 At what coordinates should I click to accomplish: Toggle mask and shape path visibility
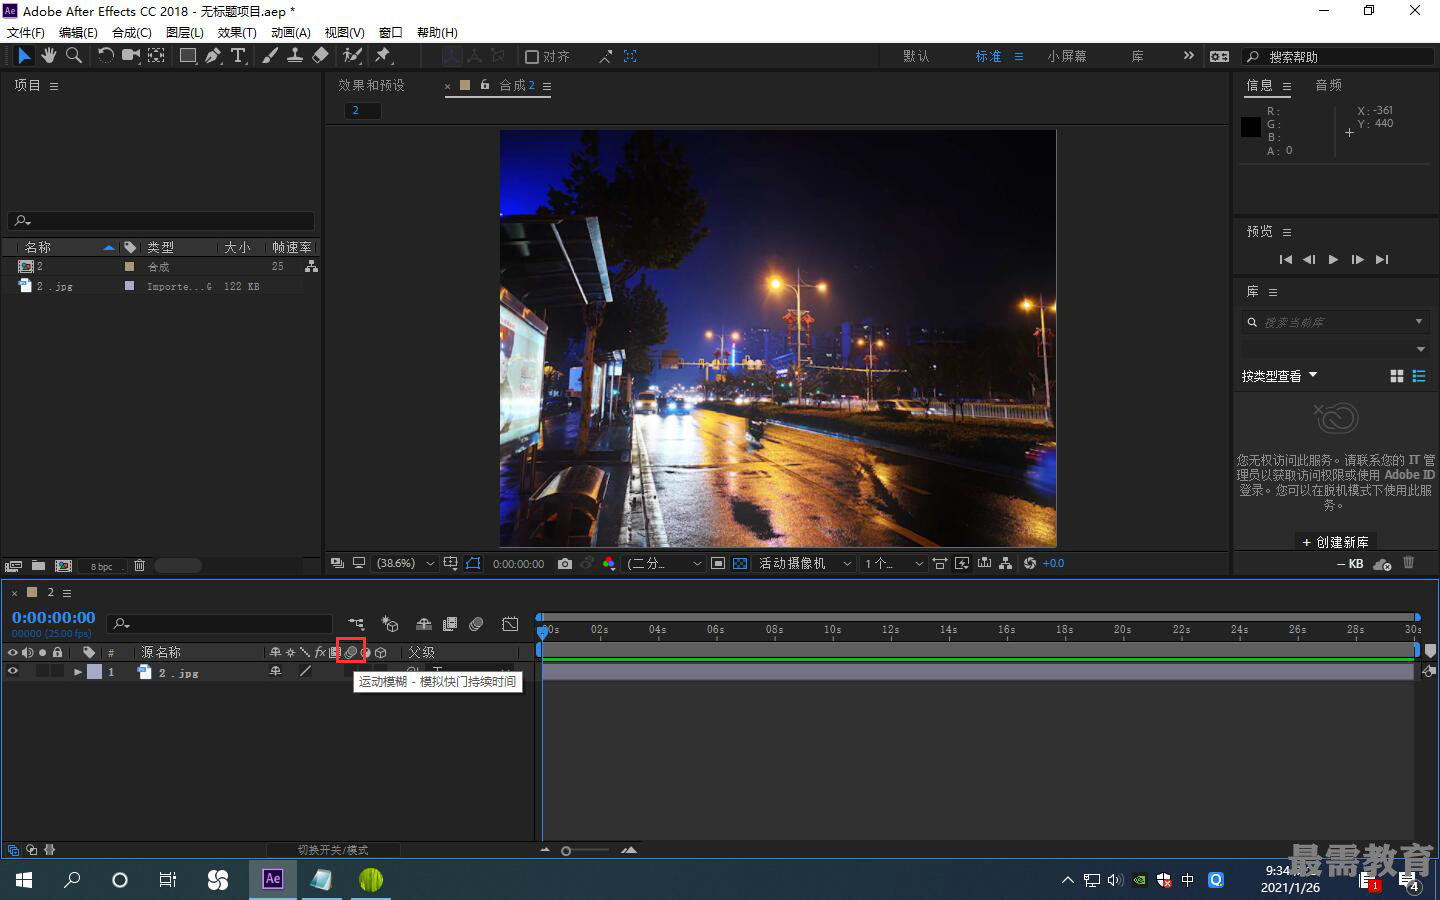(473, 564)
